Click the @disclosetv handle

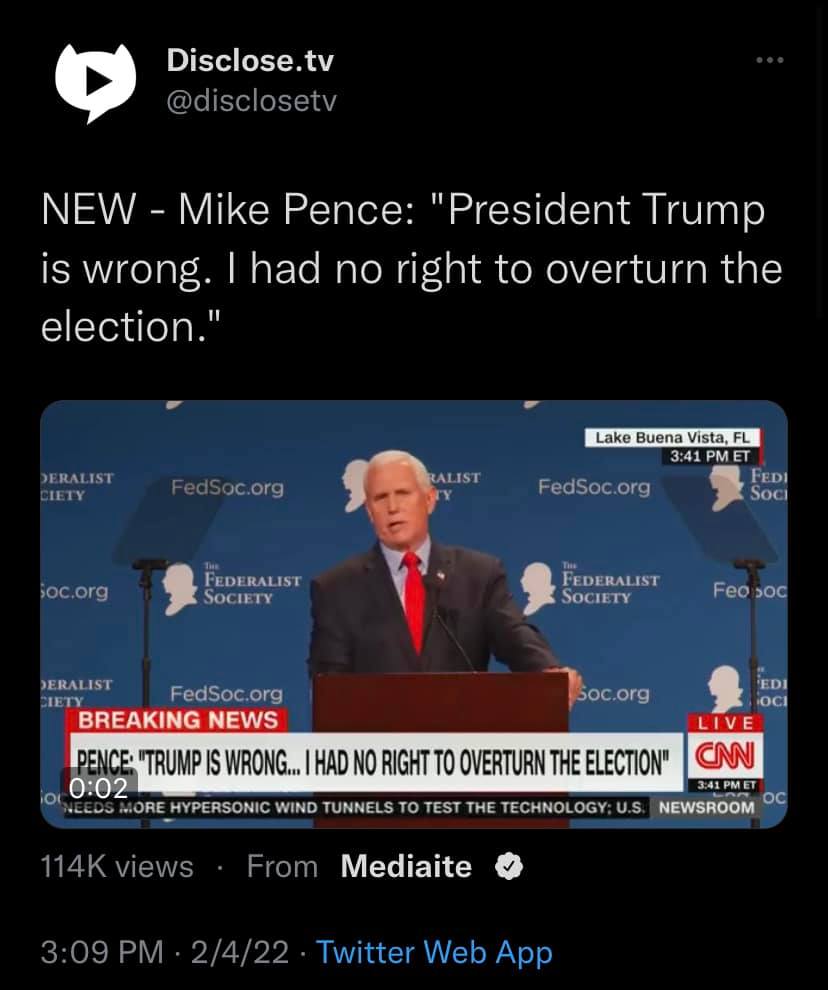pyautogui.click(x=252, y=100)
